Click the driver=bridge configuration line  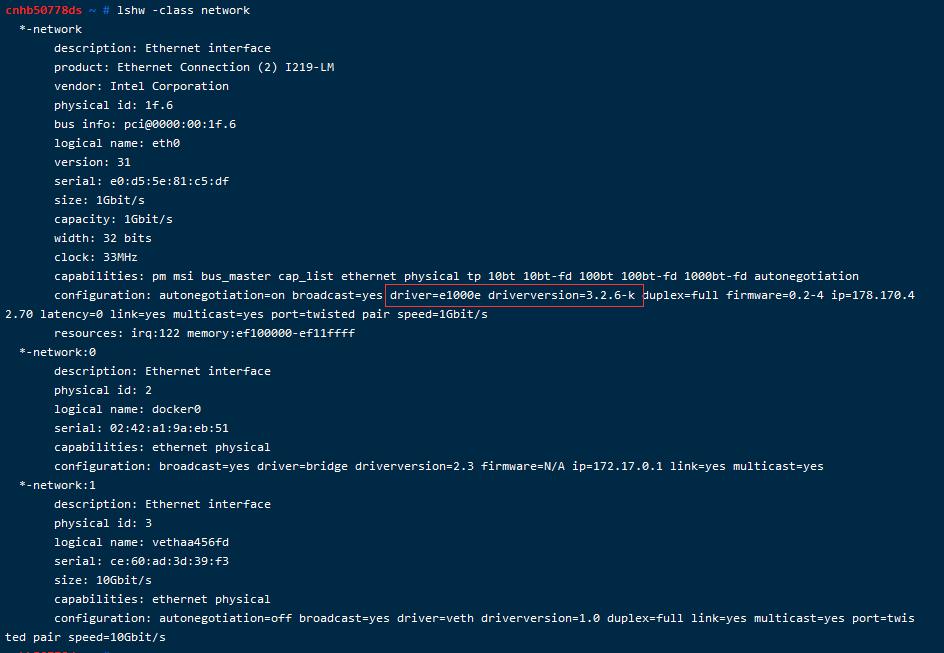click(438, 466)
